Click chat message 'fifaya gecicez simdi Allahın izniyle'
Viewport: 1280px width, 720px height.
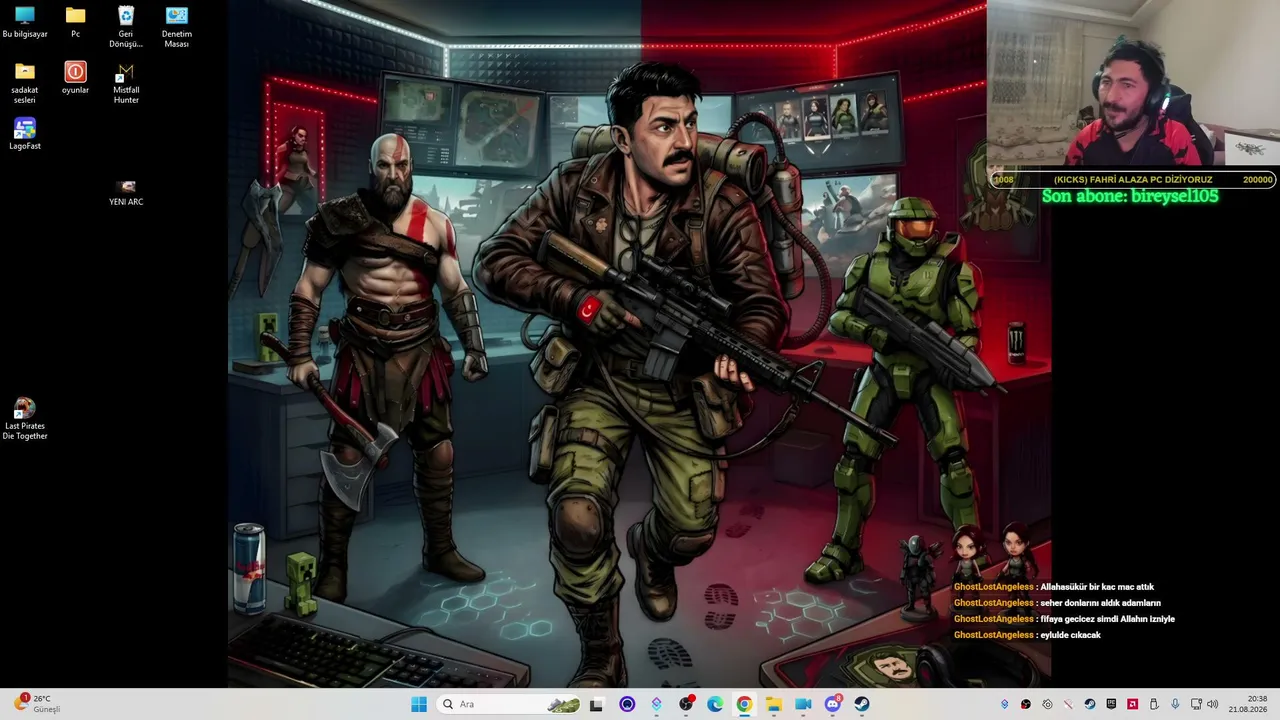[x=1107, y=619]
